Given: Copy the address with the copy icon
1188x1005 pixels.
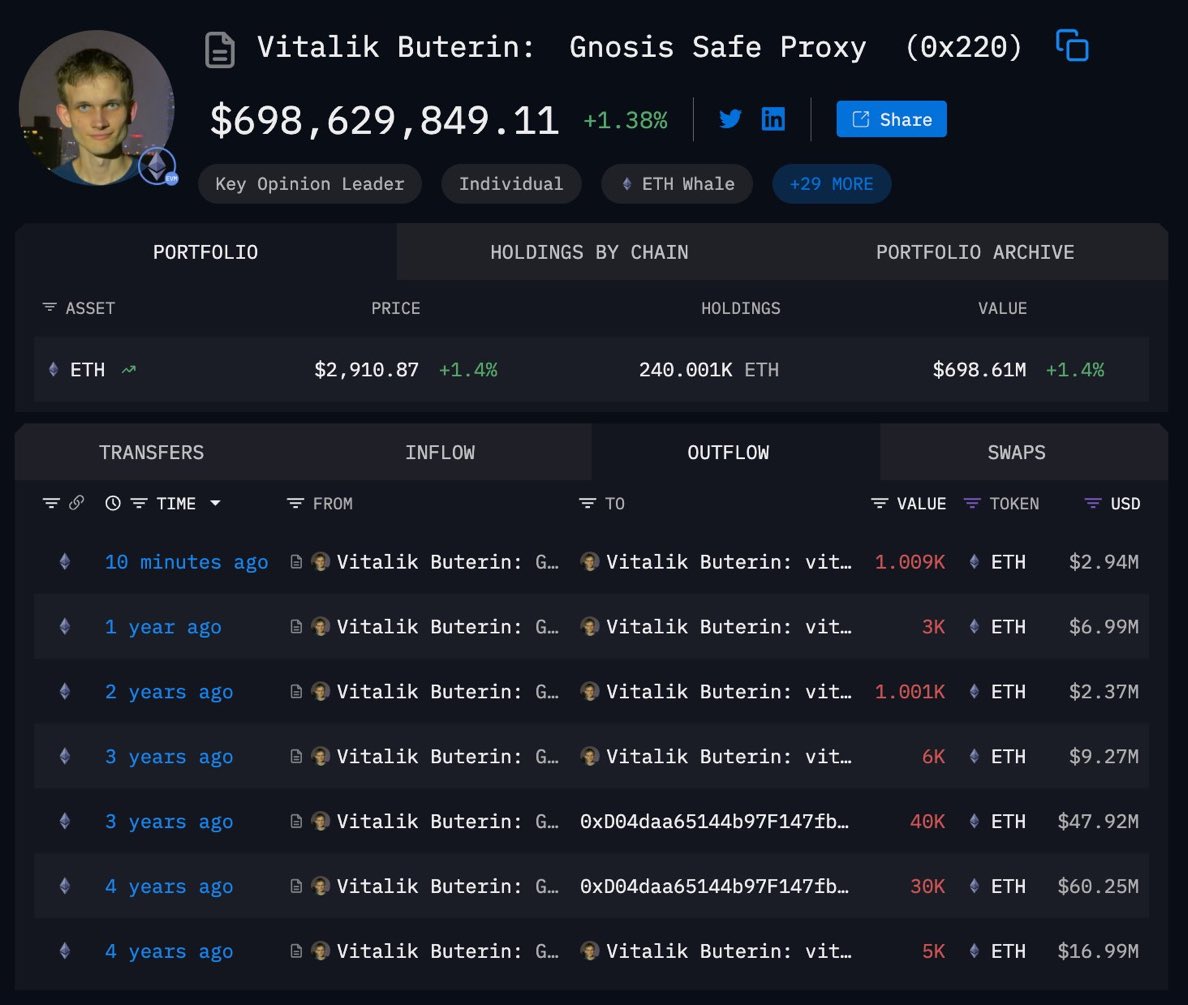Looking at the screenshot, I should pos(1072,45).
